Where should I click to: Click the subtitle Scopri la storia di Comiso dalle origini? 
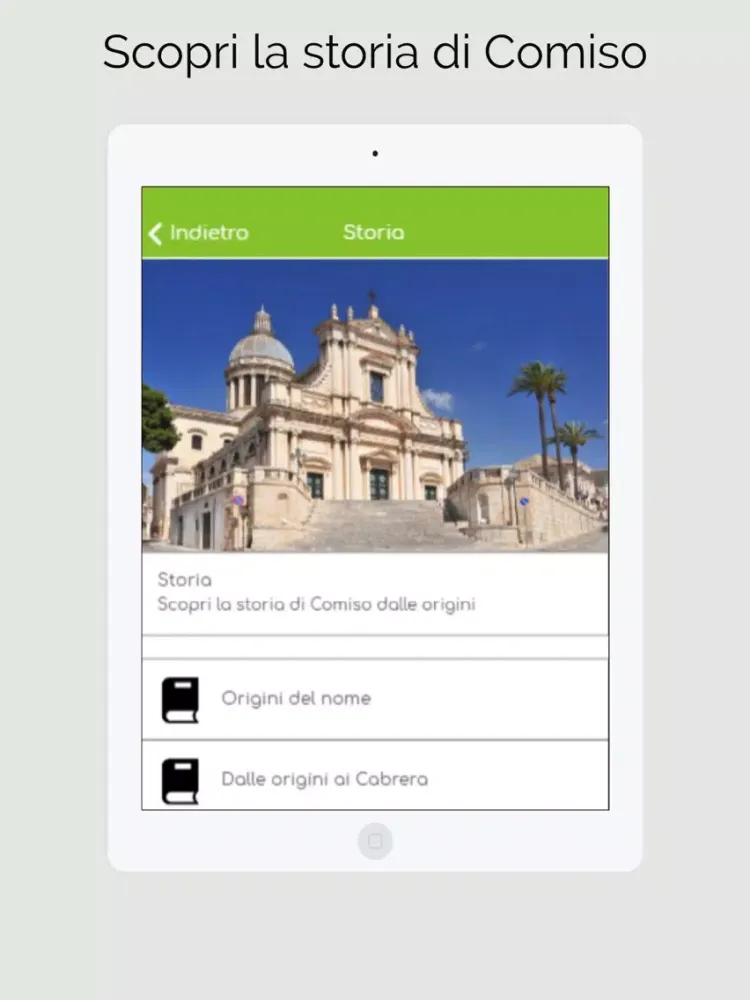pos(316,605)
